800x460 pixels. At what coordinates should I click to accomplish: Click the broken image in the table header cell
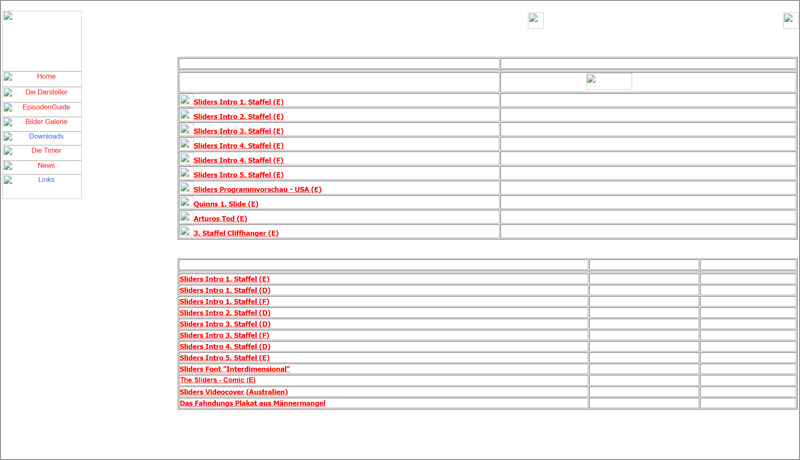pyautogui.click(x=609, y=82)
